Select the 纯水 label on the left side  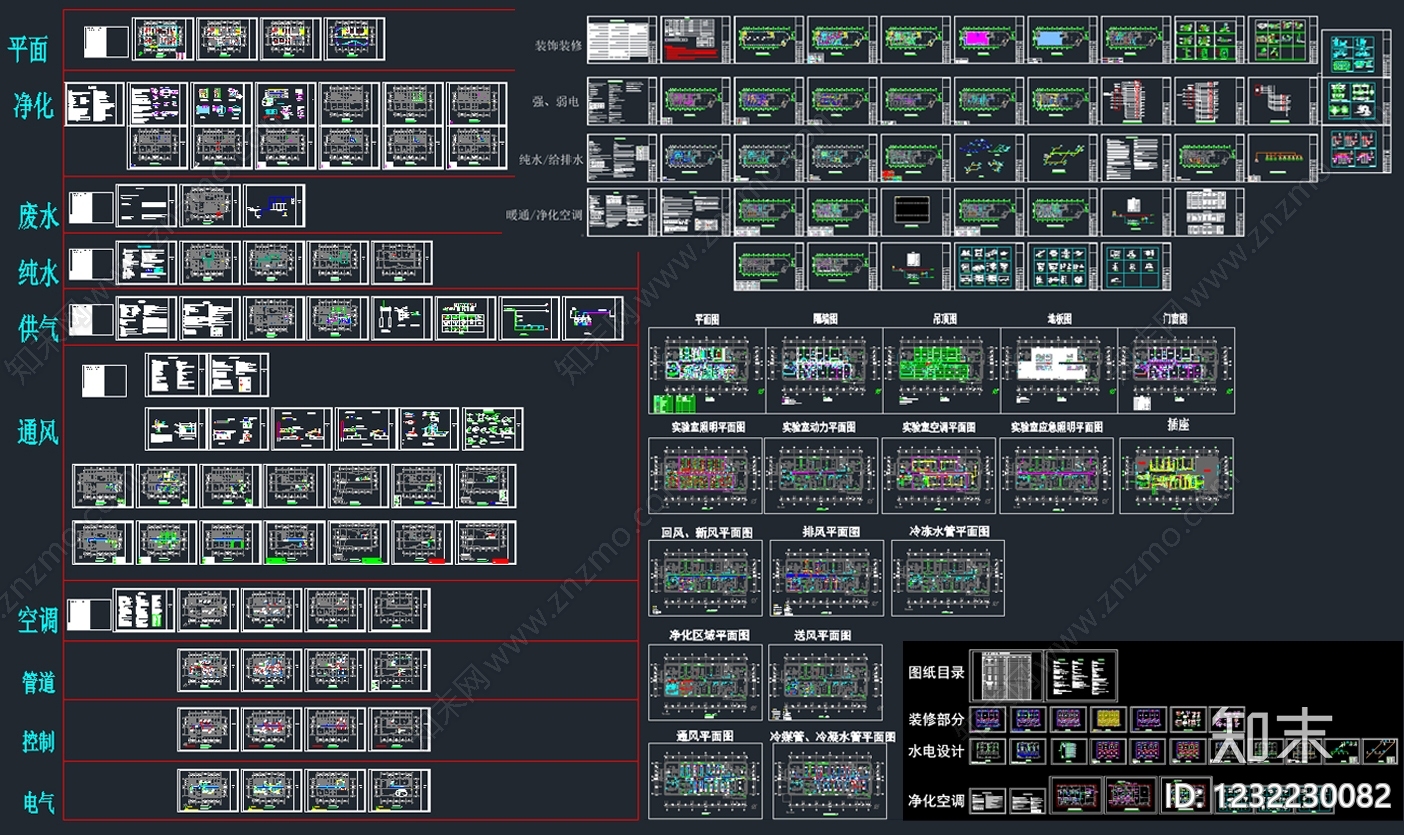(38, 272)
